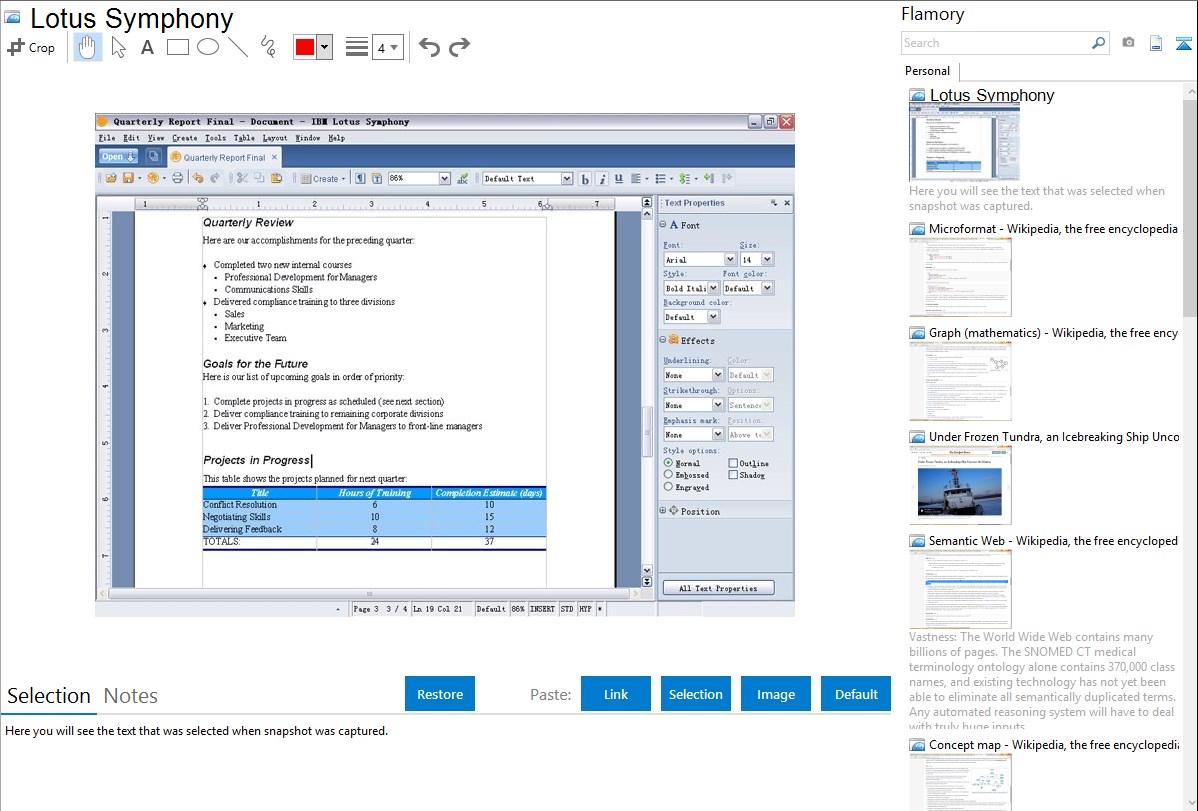The width and height of the screenshot is (1198, 811).
Task: Open the Personal tab in Flamory
Action: coord(928,71)
